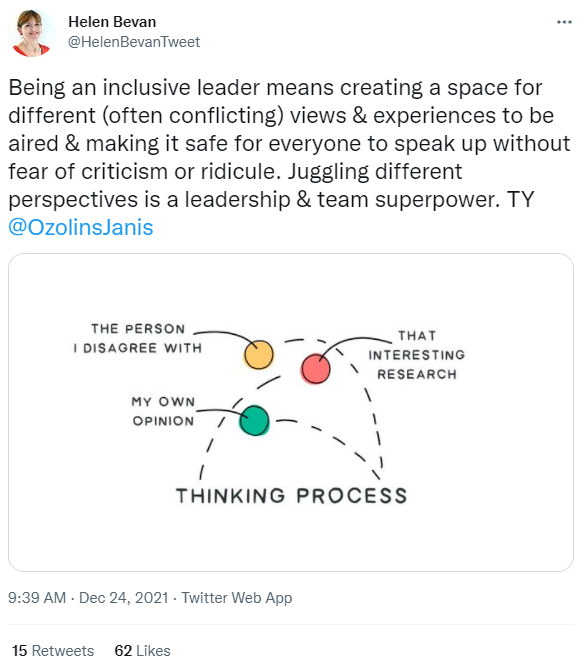The width and height of the screenshot is (585, 665).
Task: Click the 9:39 AM timestamp
Action: [x=37, y=598]
